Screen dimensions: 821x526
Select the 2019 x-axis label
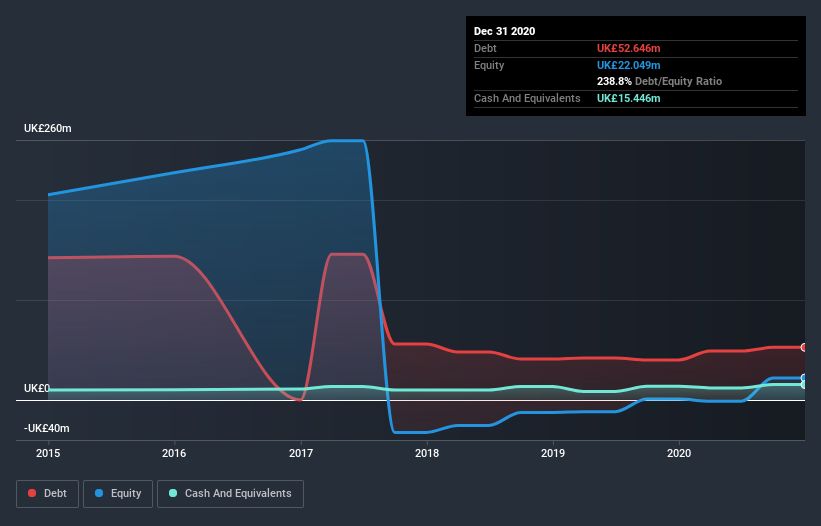click(553, 453)
